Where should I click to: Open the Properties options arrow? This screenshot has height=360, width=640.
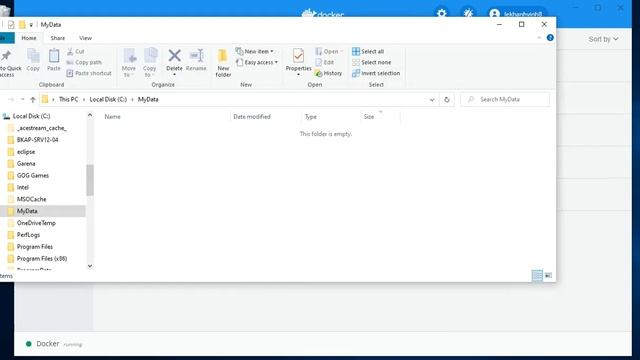pos(298,75)
